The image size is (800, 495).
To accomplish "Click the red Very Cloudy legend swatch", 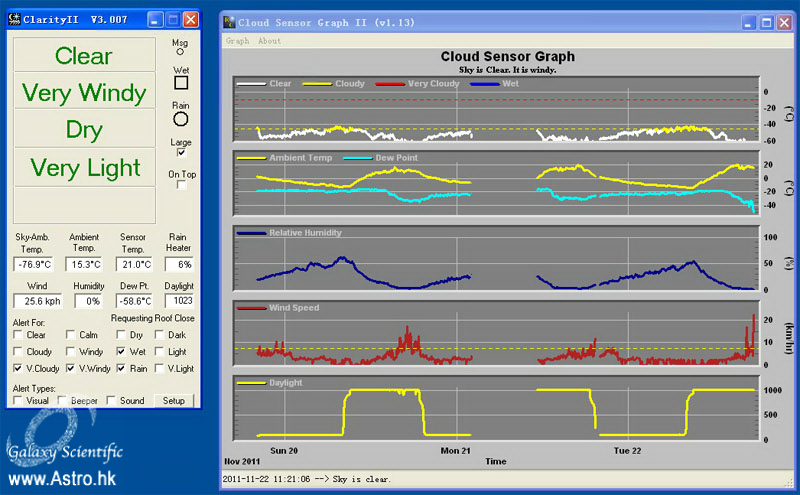I will point(390,84).
